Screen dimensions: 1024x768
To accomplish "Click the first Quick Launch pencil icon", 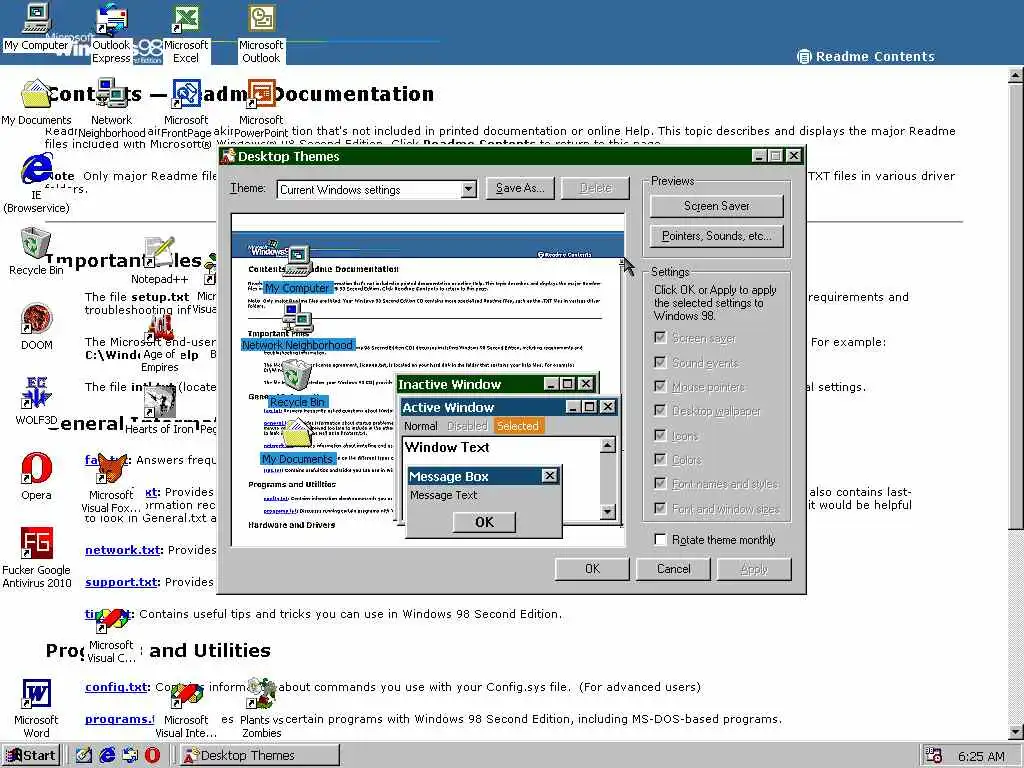I will pos(84,755).
